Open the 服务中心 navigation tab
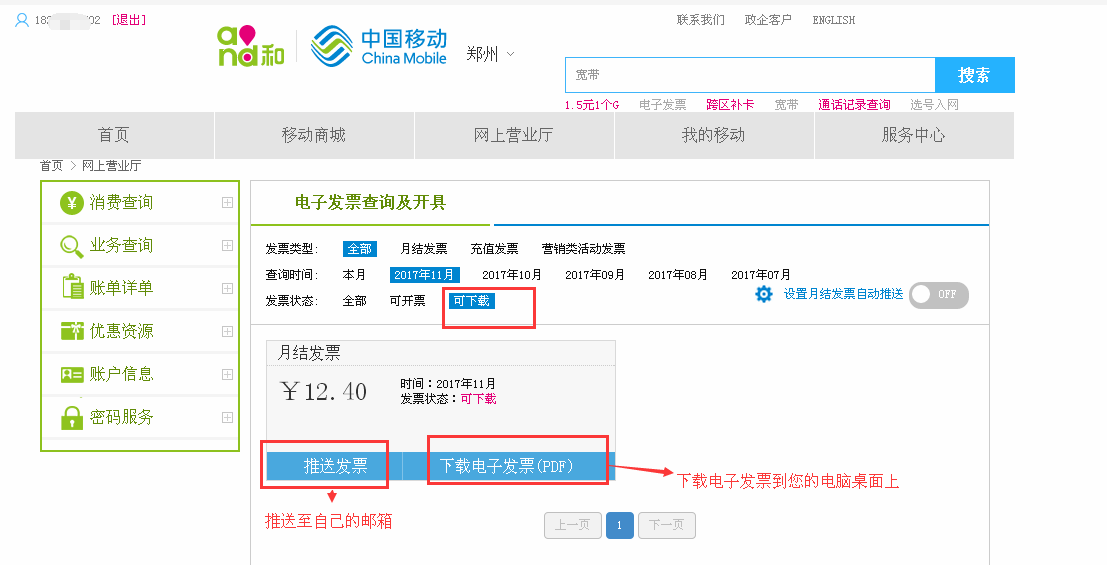 (914, 135)
